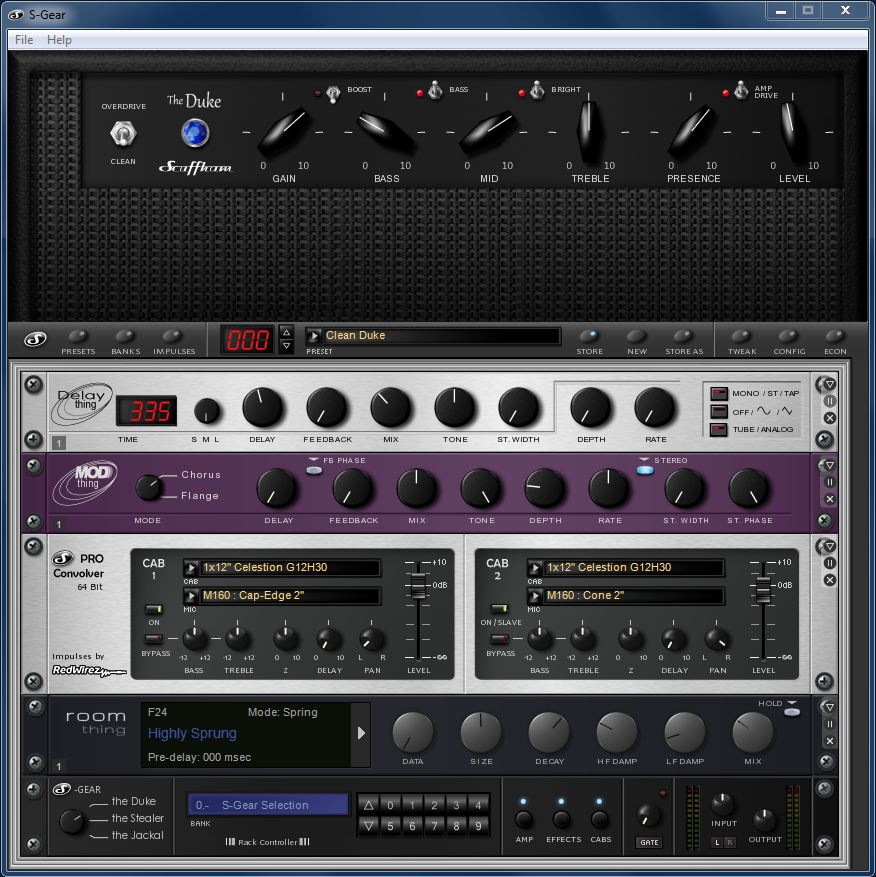Remove the Pro Convolver module with X

(830, 580)
